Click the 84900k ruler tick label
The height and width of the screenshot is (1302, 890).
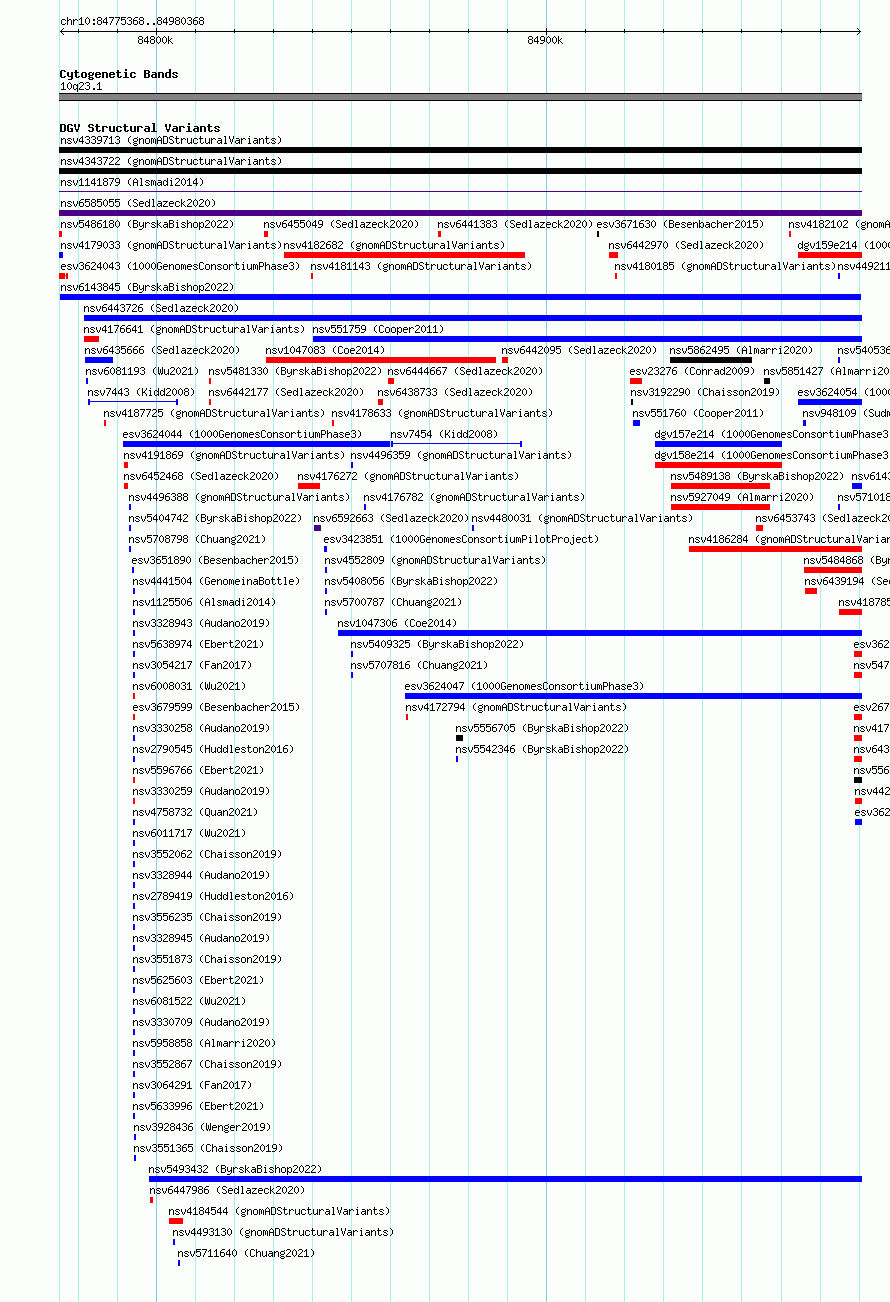pos(545,41)
